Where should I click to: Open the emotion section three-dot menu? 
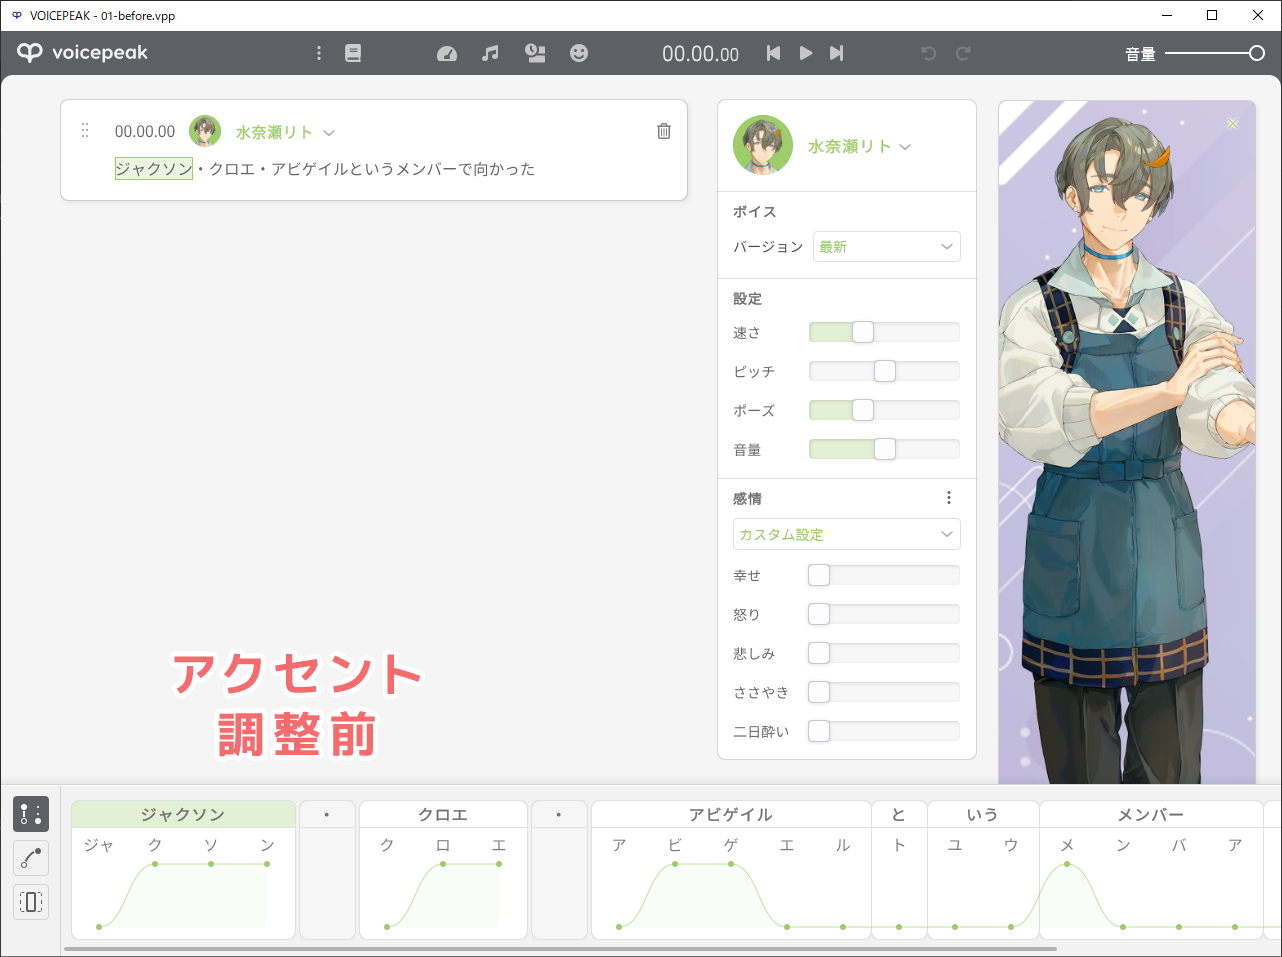(949, 498)
